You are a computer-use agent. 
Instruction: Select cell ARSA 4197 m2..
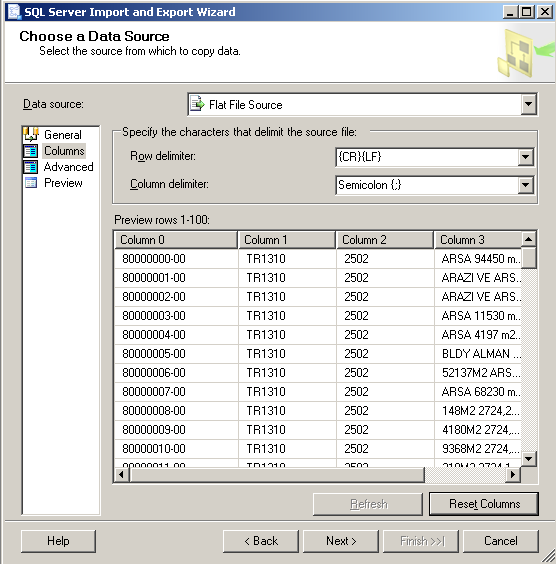coord(478,335)
